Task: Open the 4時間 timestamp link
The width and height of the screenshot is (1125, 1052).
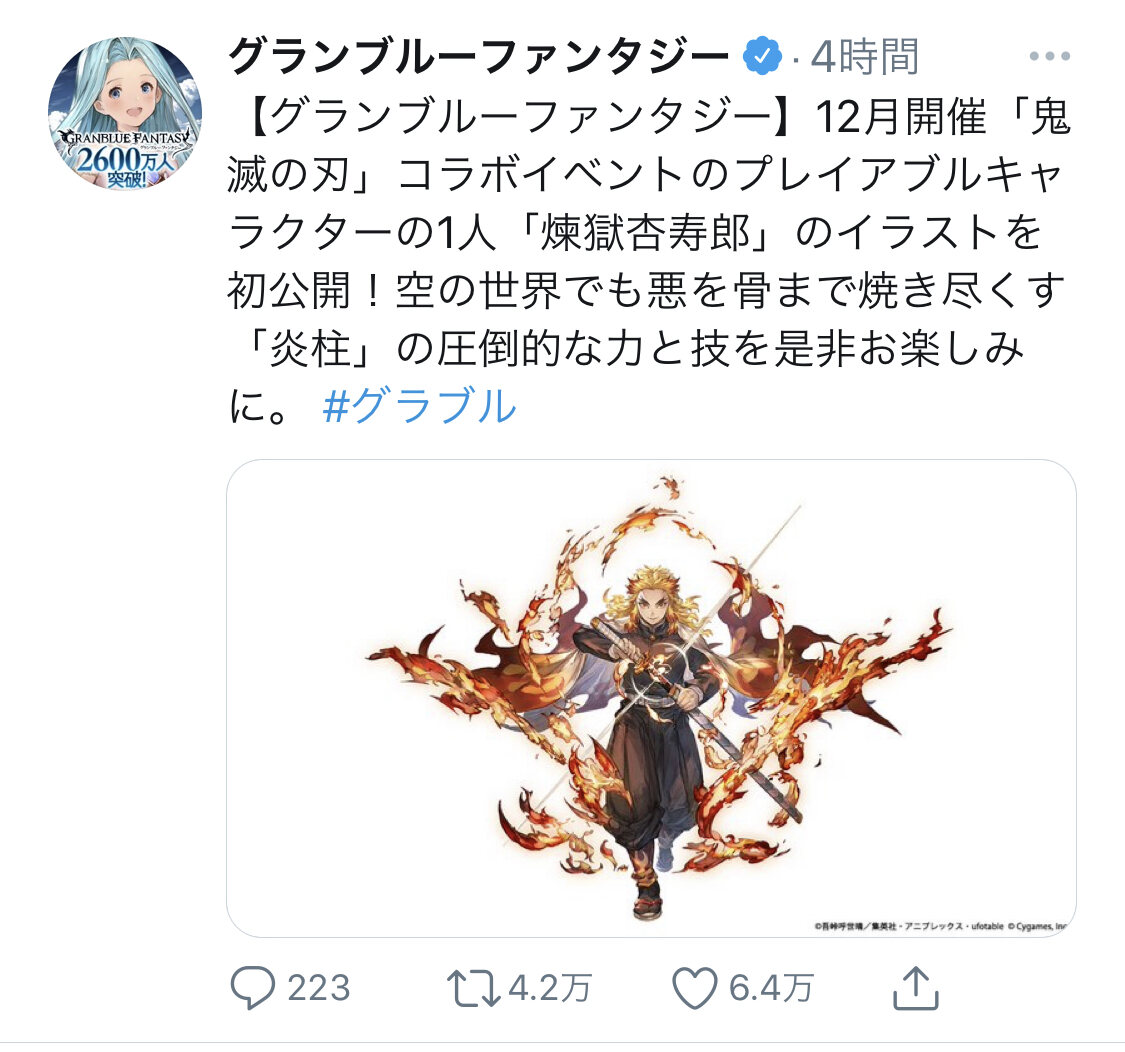Action: (865, 56)
